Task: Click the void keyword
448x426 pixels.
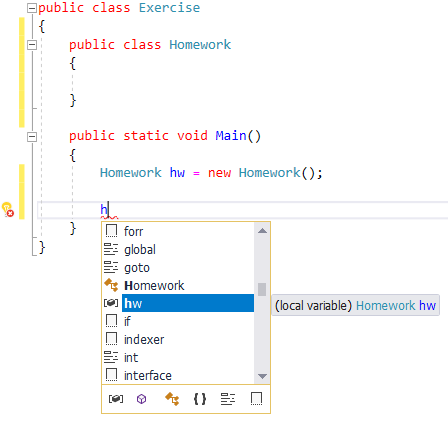Action: point(192,136)
